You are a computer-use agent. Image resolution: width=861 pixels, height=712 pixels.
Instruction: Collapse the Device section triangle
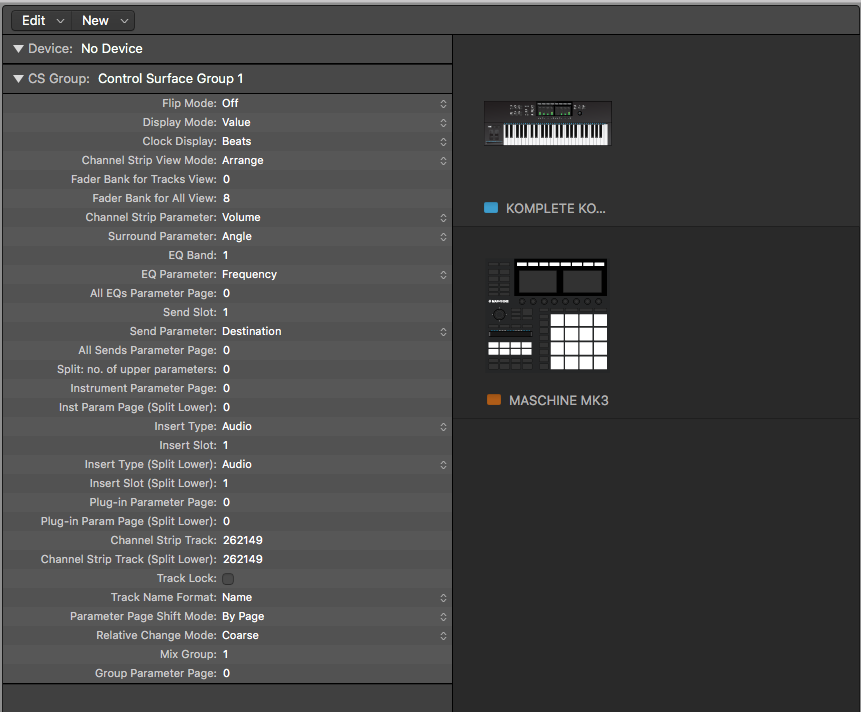click(x=18, y=49)
